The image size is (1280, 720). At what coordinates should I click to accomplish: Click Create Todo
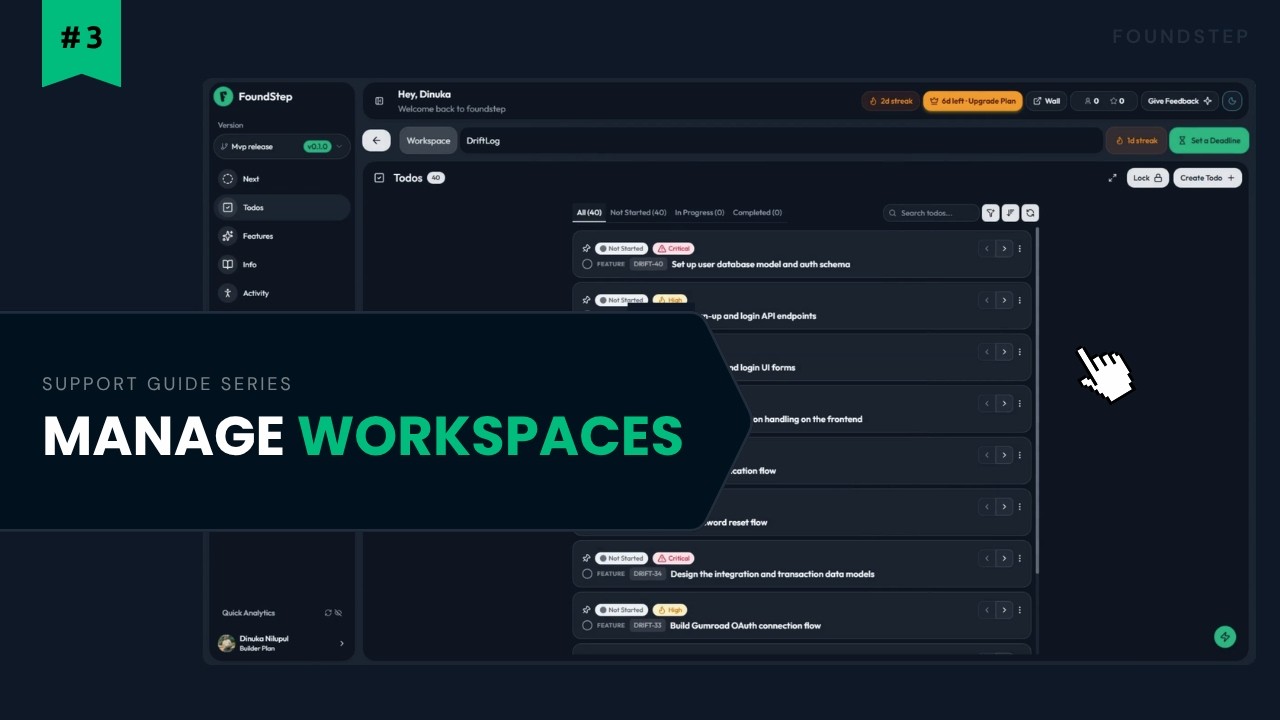coord(1207,178)
